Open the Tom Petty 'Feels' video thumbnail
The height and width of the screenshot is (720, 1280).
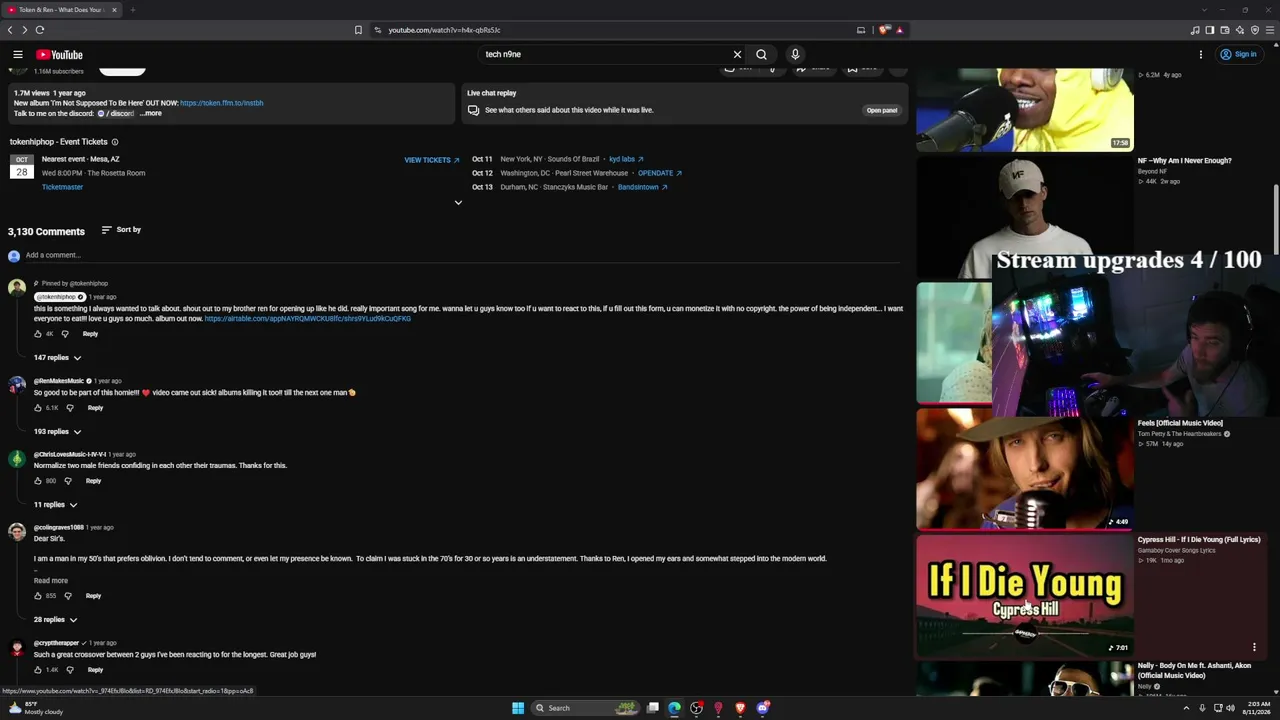point(1025,469)
